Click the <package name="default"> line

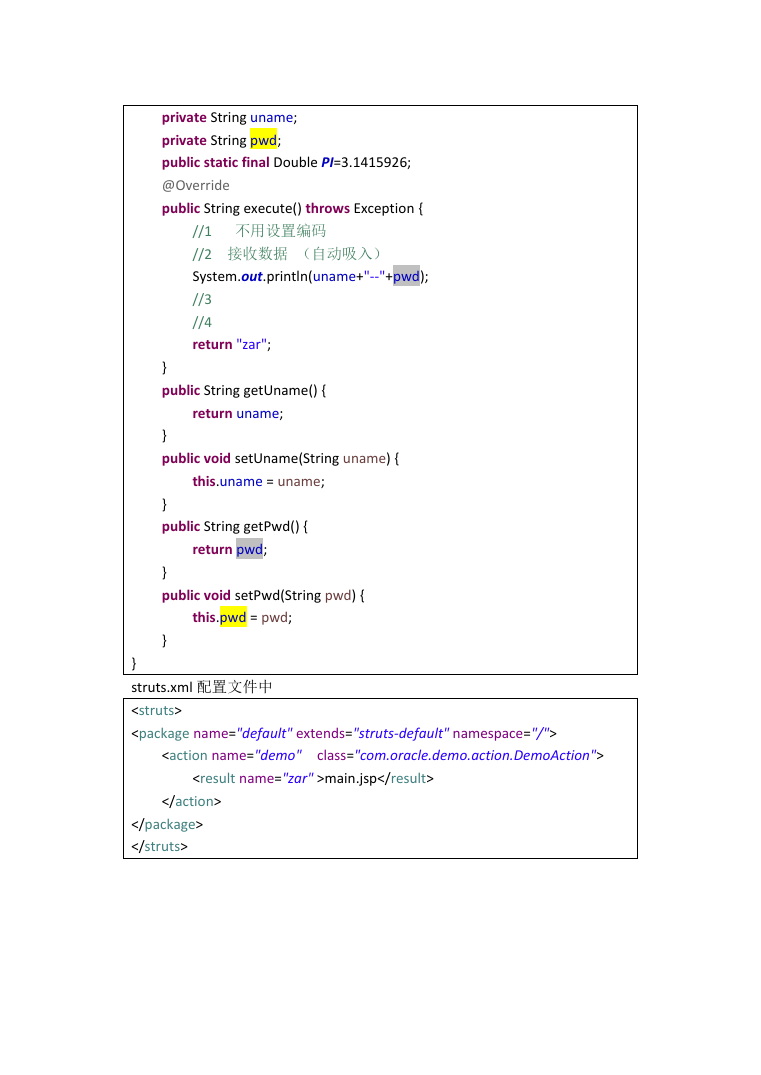[344, 734]
